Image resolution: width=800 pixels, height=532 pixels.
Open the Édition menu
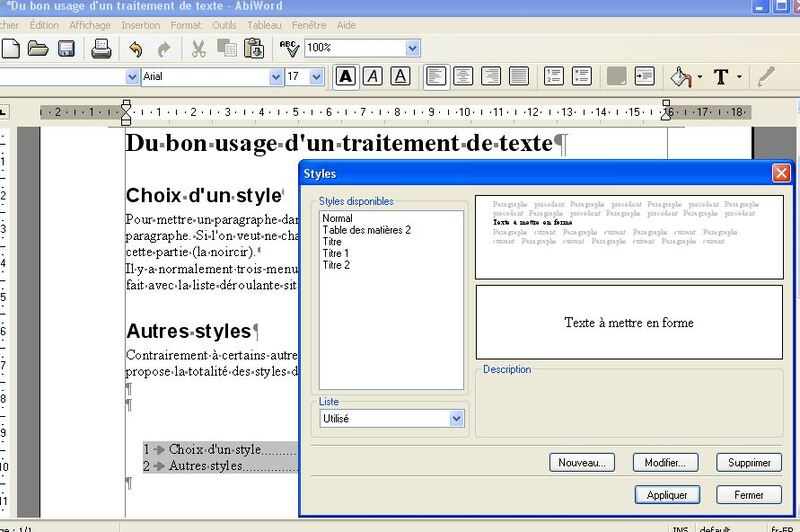pos(44,25)
